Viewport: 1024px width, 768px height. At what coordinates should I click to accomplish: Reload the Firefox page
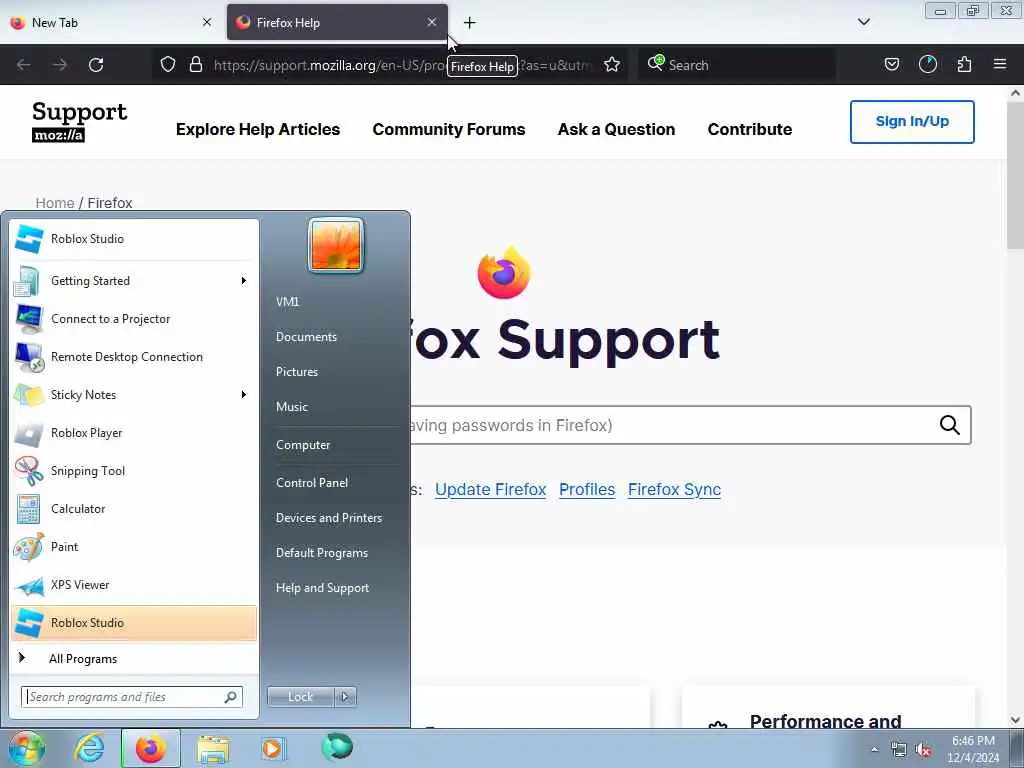coord(96,65)
